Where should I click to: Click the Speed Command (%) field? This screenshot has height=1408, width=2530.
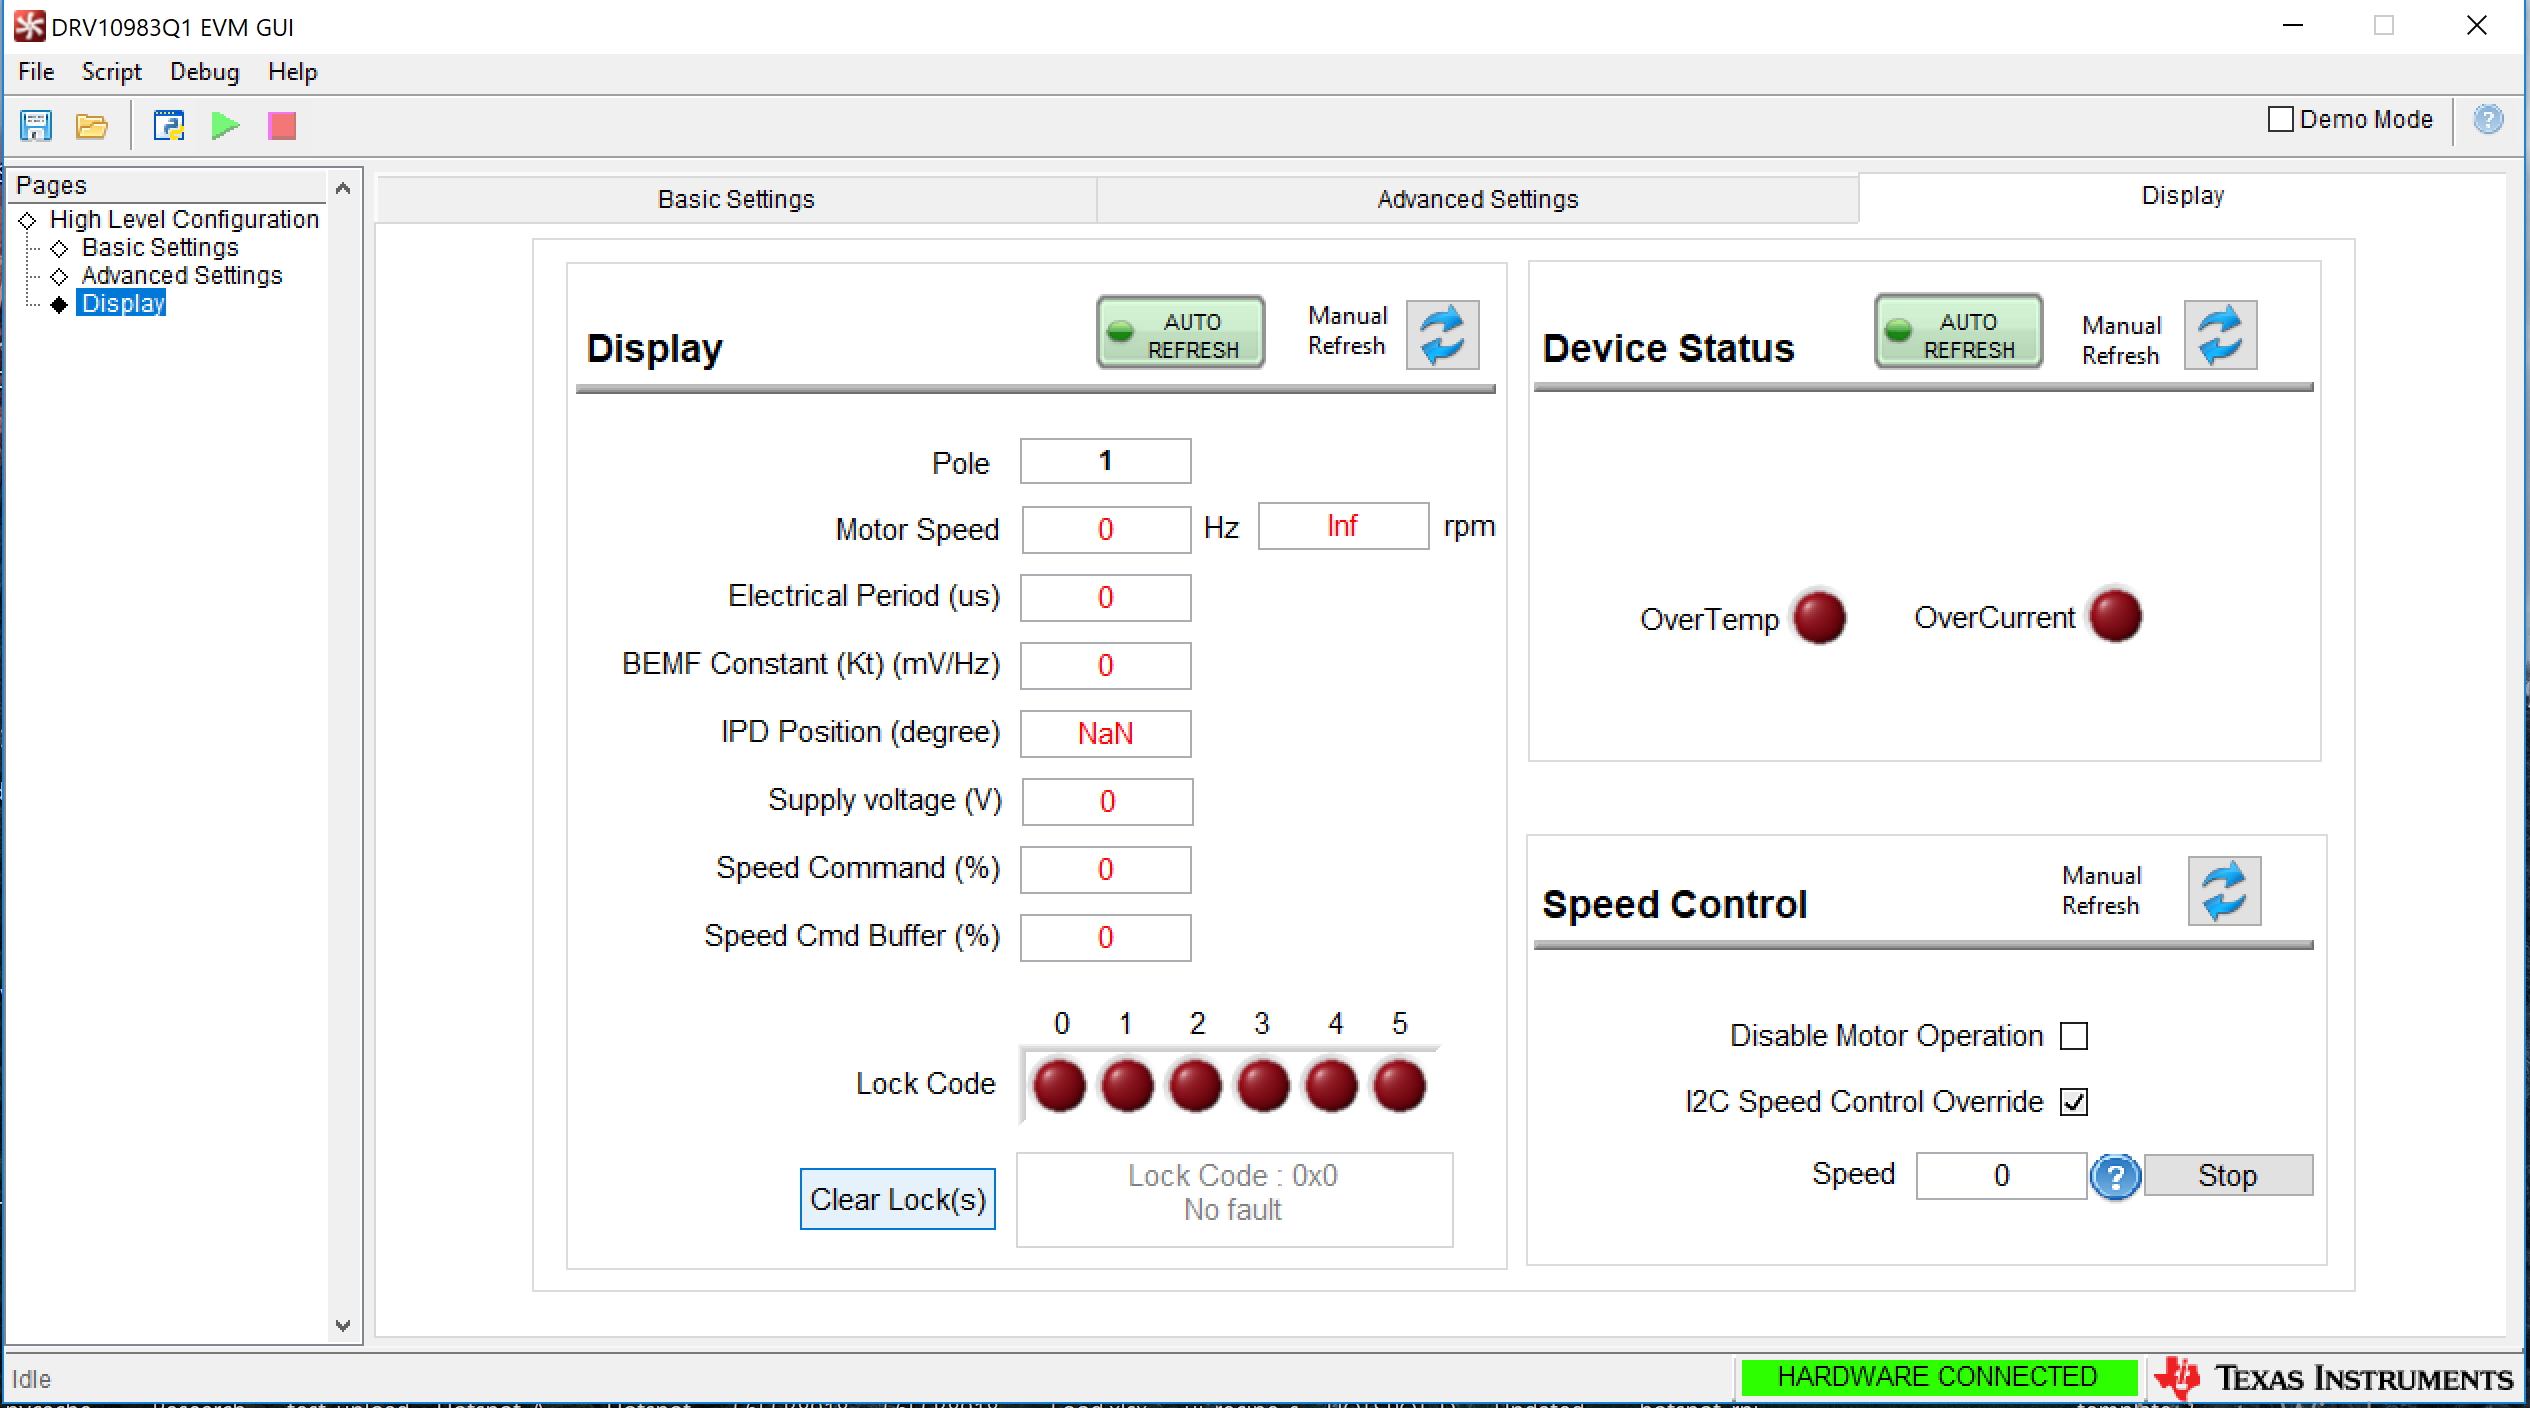point(1105,869)
